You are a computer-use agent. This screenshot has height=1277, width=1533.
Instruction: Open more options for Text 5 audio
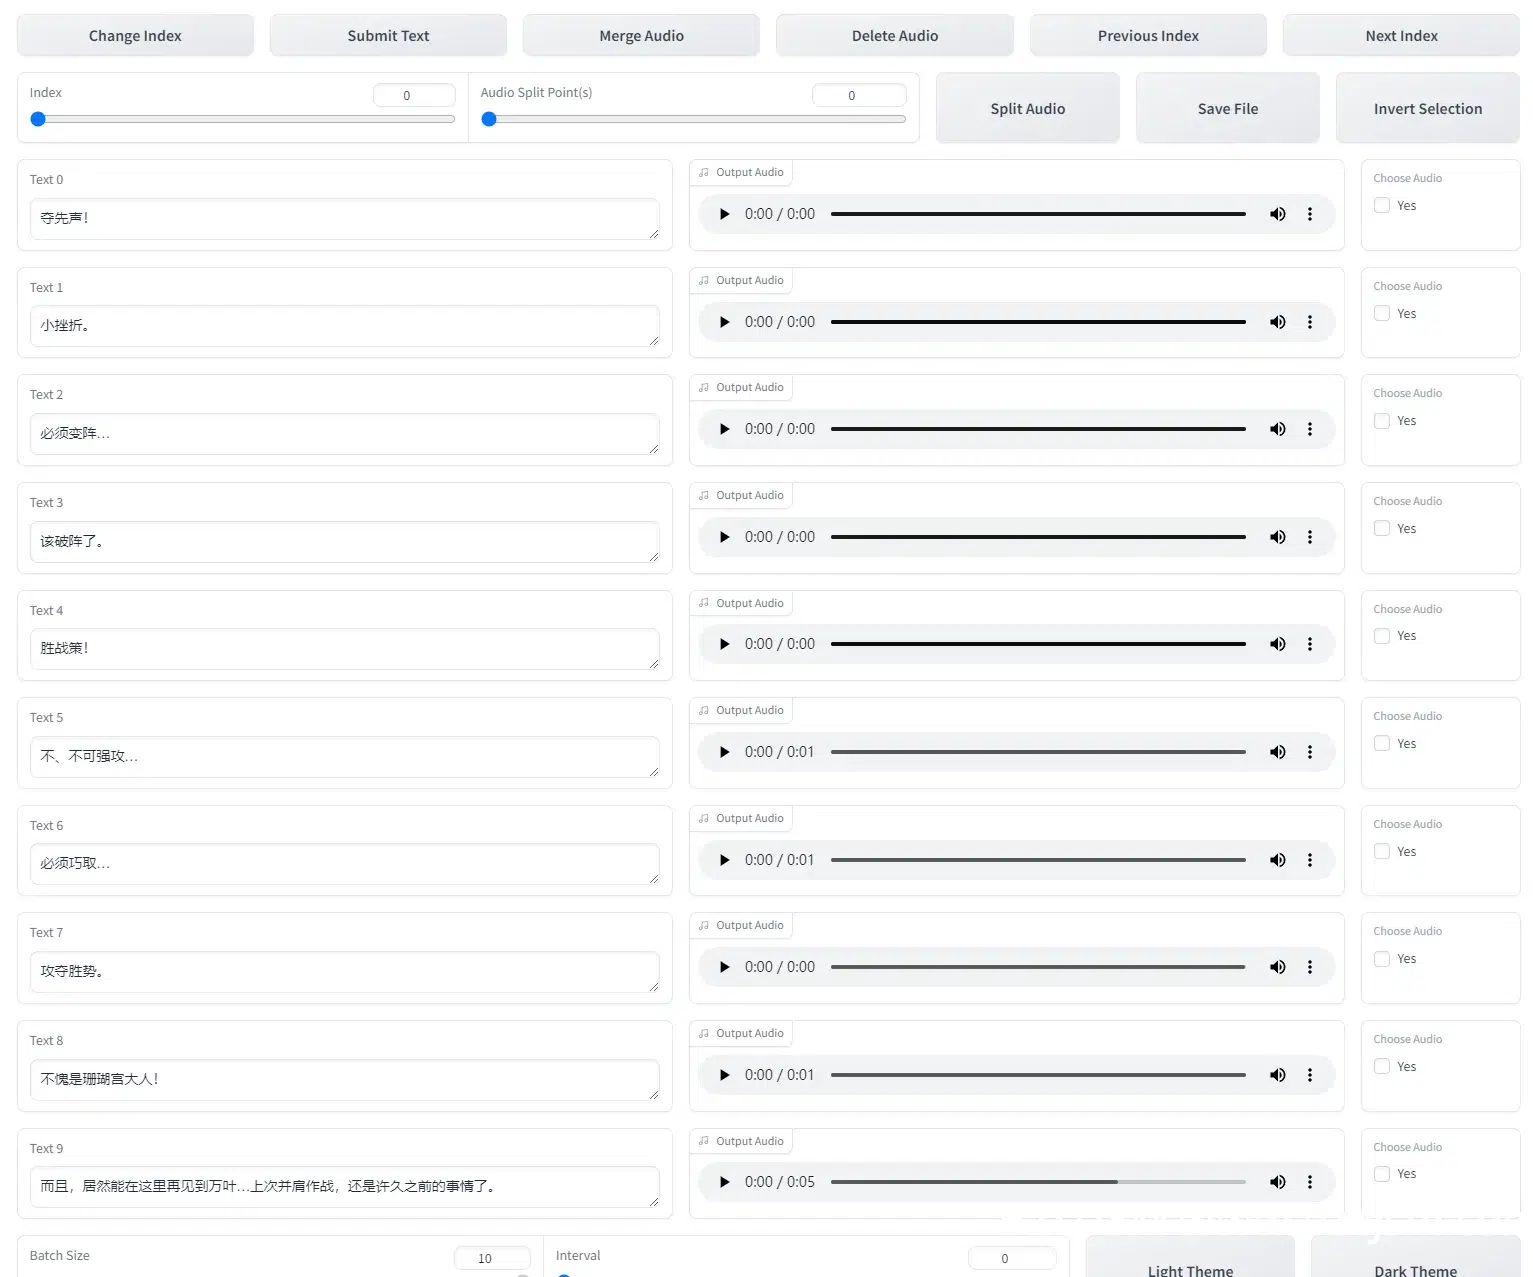(x=1310, y=752)
